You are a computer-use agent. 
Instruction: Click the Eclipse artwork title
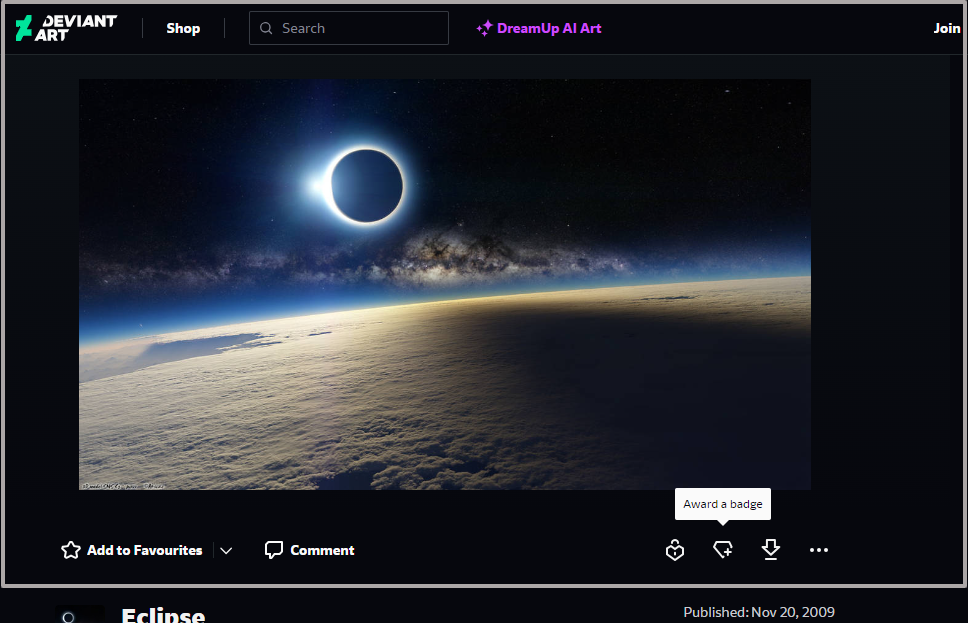(x=164, y=615)
